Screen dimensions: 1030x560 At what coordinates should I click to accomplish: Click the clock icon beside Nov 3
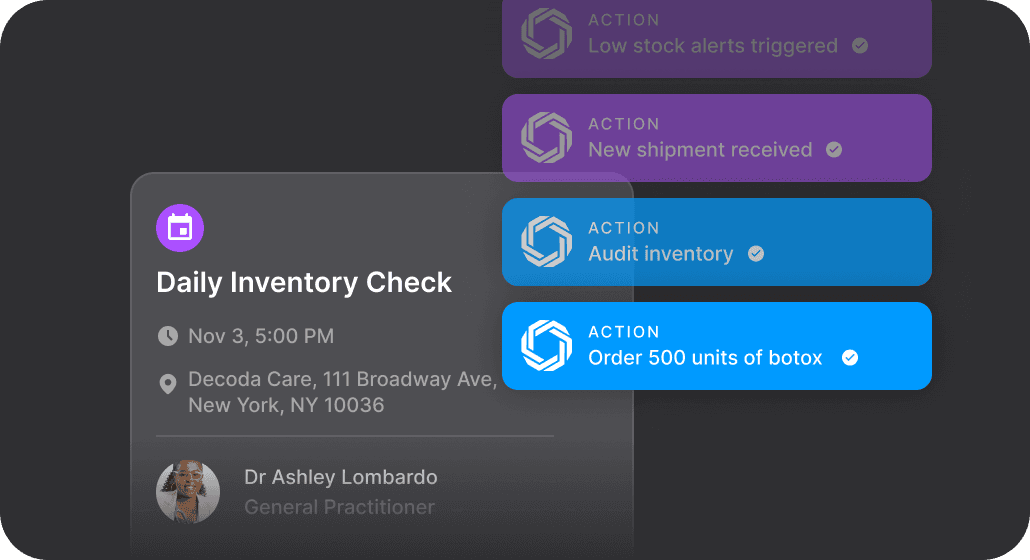point(168,336)
